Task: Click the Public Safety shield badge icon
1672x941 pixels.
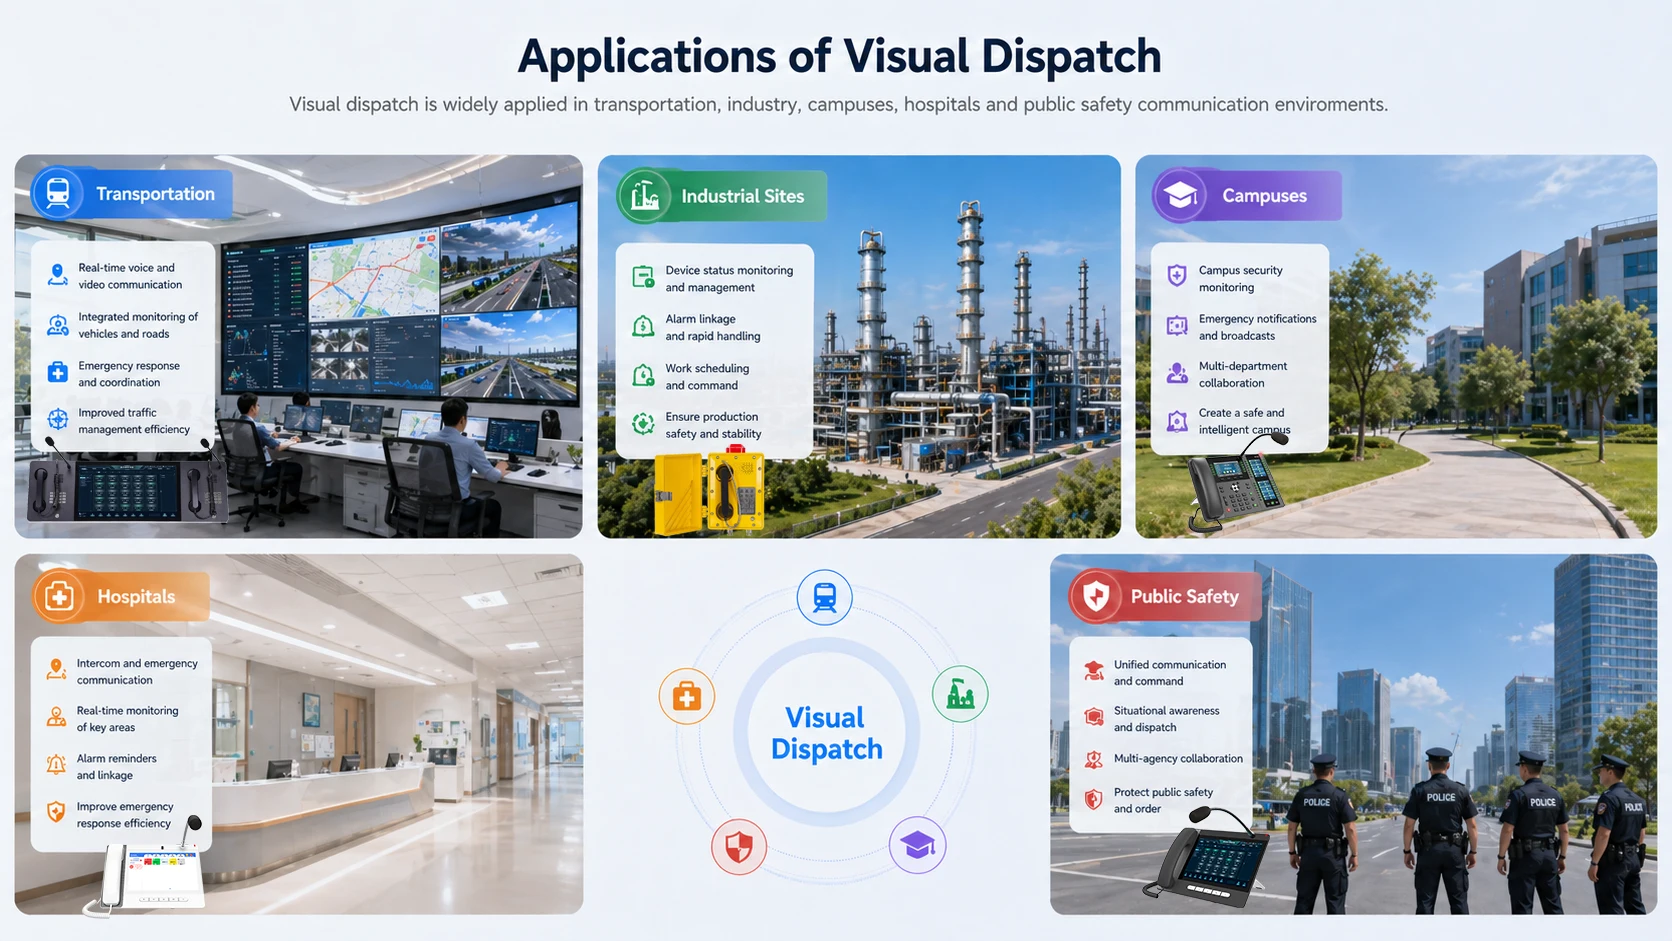Action: pos(1096,596)
